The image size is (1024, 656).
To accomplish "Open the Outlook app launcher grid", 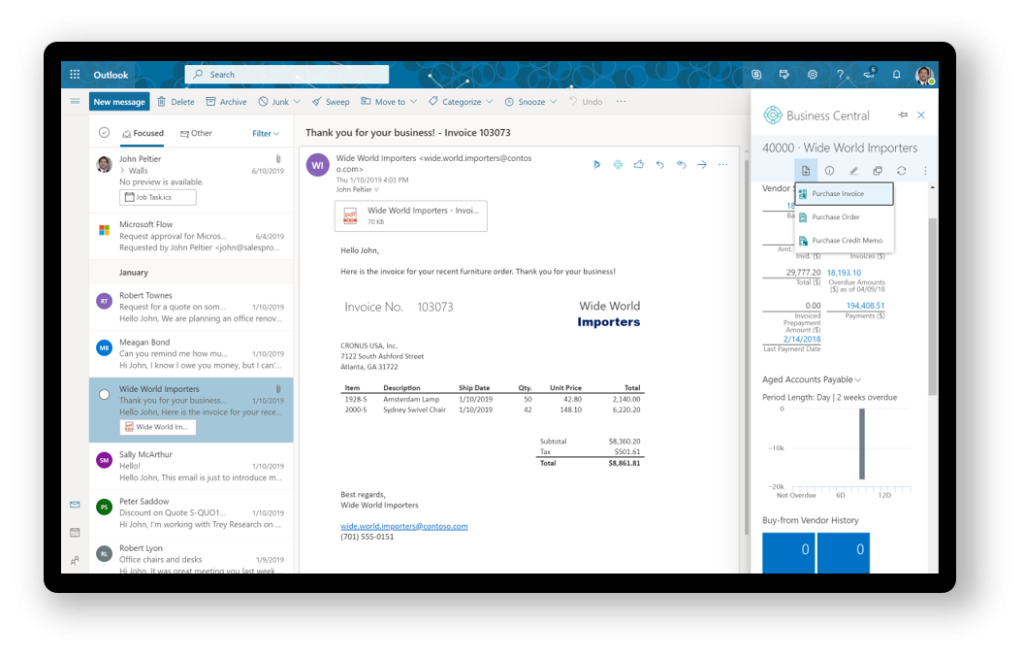I will (x=75, y=75).
